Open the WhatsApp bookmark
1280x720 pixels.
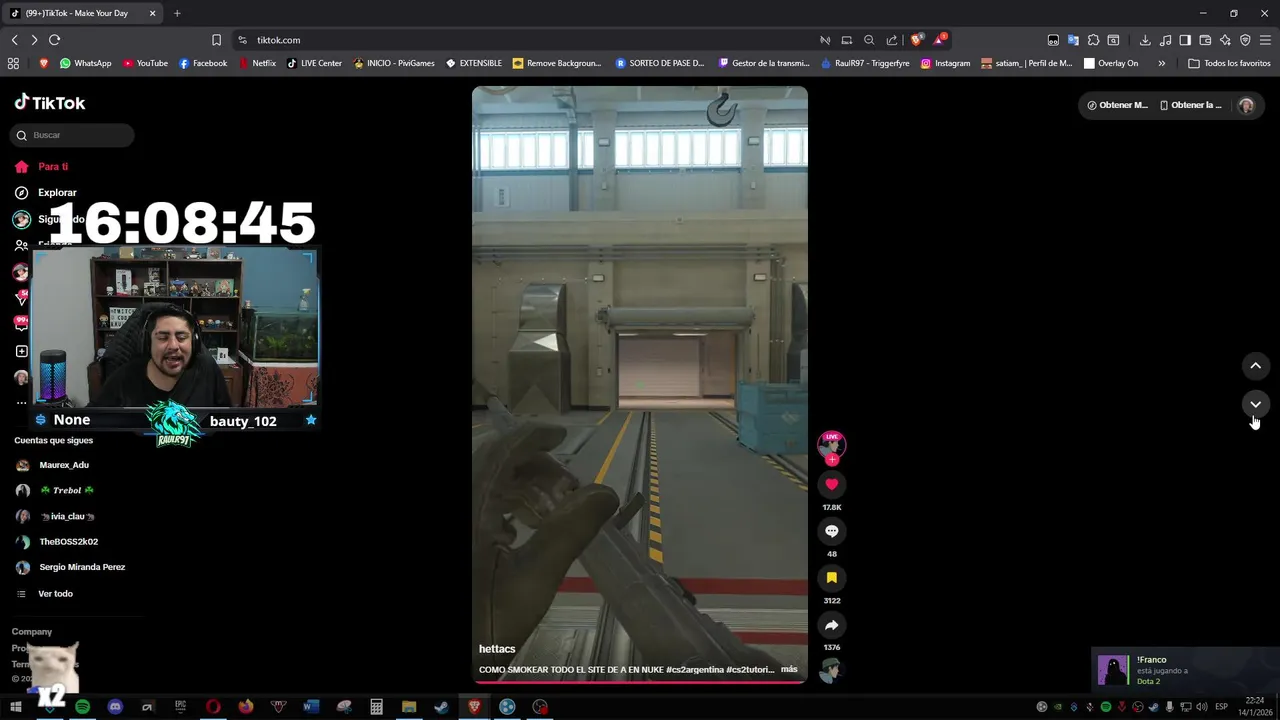85,63
